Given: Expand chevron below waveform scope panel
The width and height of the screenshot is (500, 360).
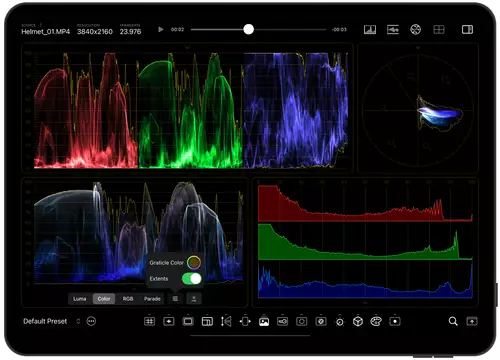Looking at the screenshot, I should [x=134, y=289].
